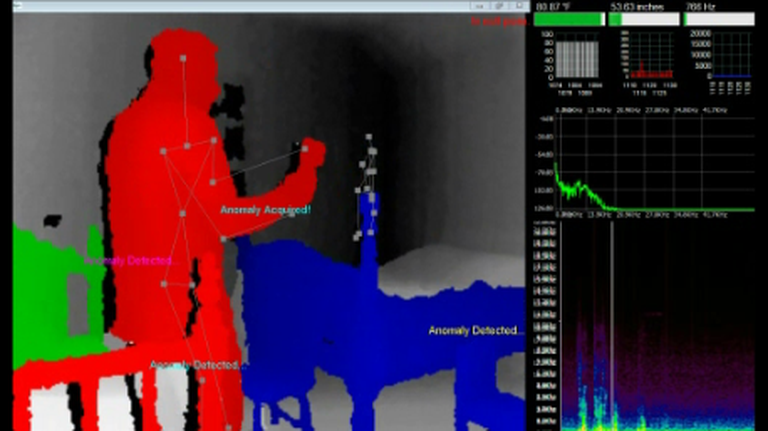Click 'Anomaly Detected' label near bottom red chair

point(194,366)
